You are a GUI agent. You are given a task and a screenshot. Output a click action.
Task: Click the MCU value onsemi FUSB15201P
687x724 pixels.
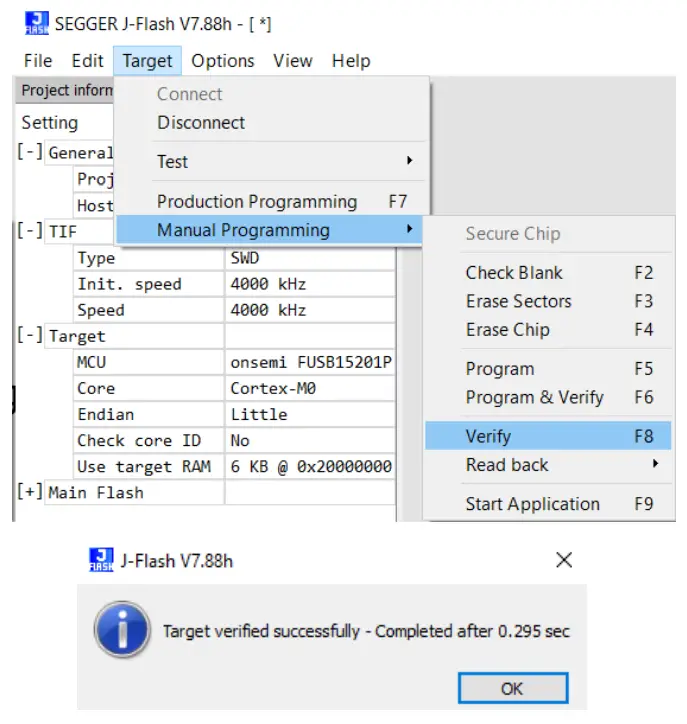[310, 362]
